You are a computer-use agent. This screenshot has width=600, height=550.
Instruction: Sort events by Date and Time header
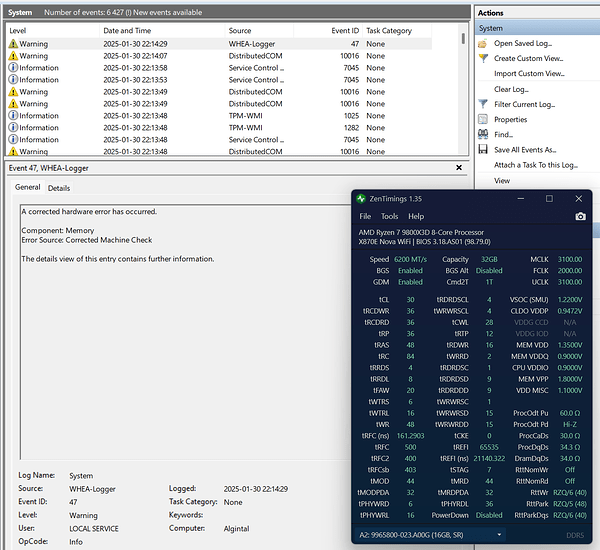click(x=162, y=31)
